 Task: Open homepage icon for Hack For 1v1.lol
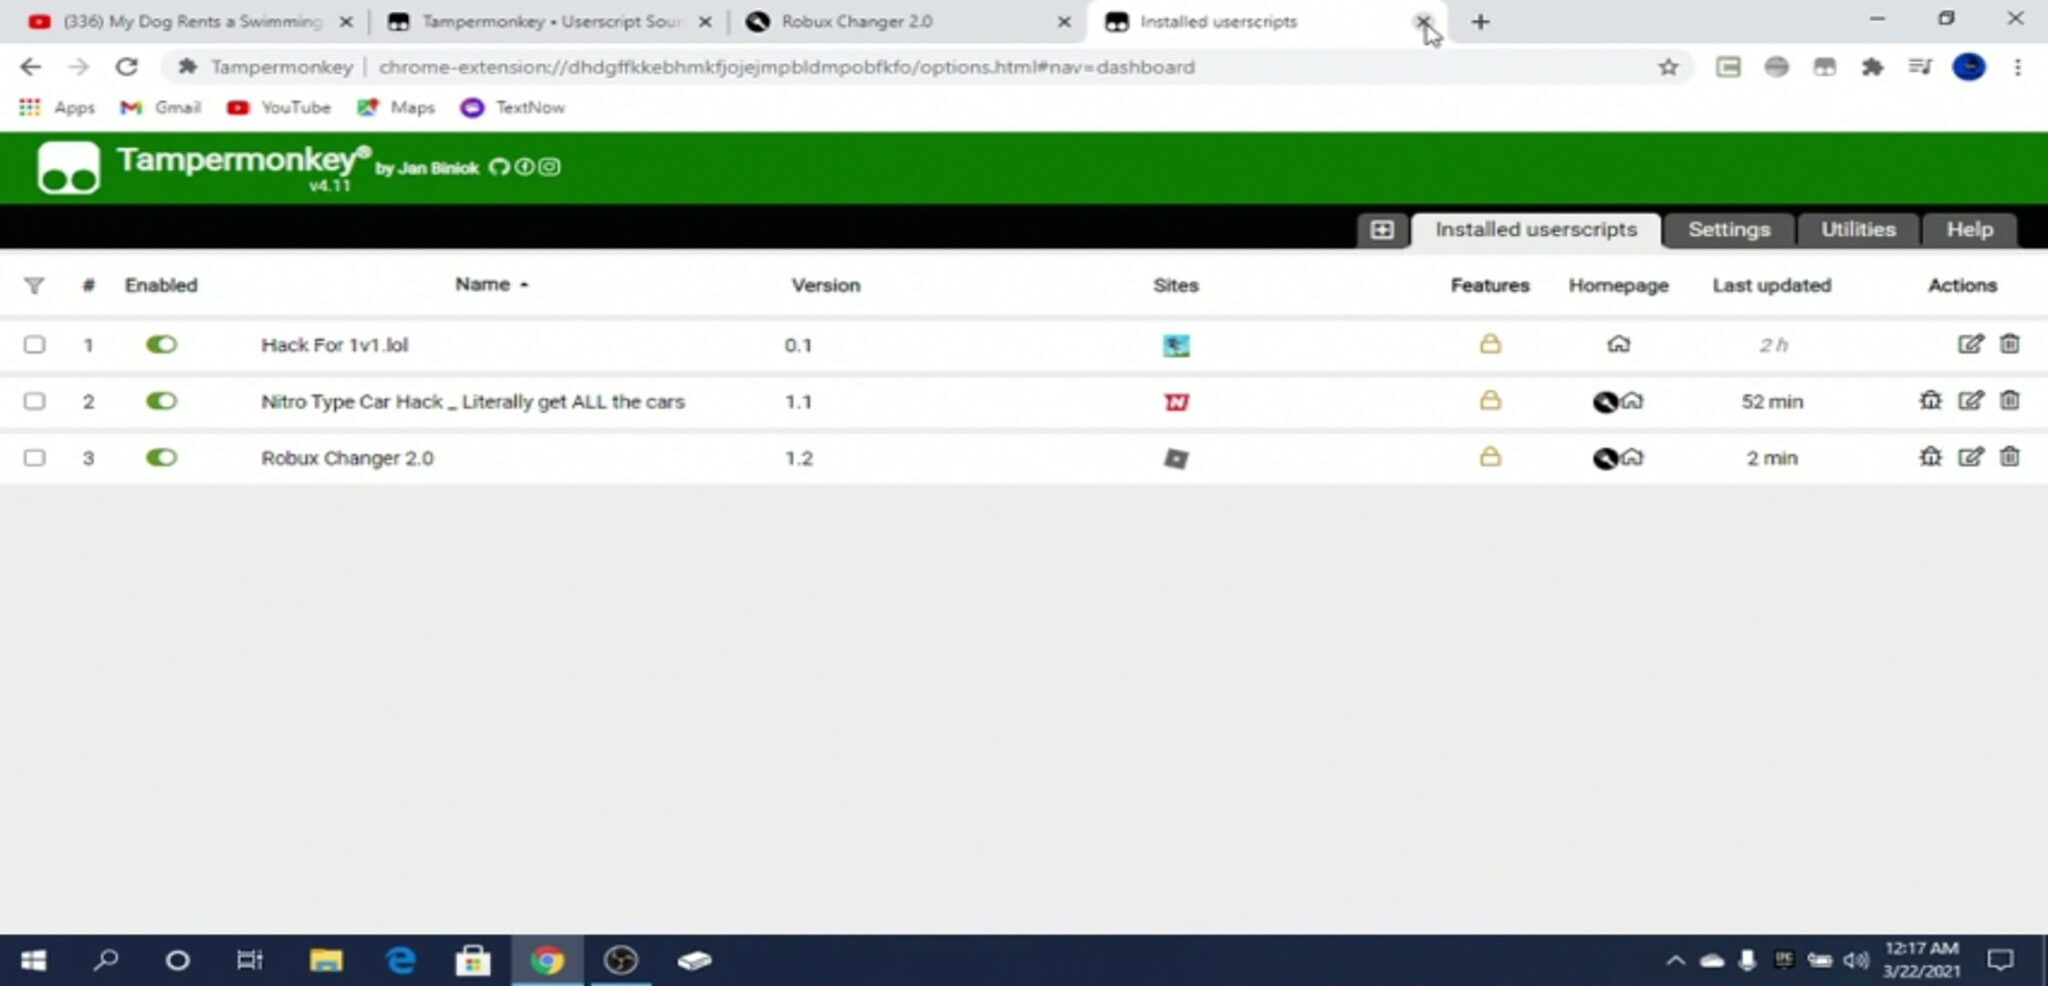(1618, 345)
